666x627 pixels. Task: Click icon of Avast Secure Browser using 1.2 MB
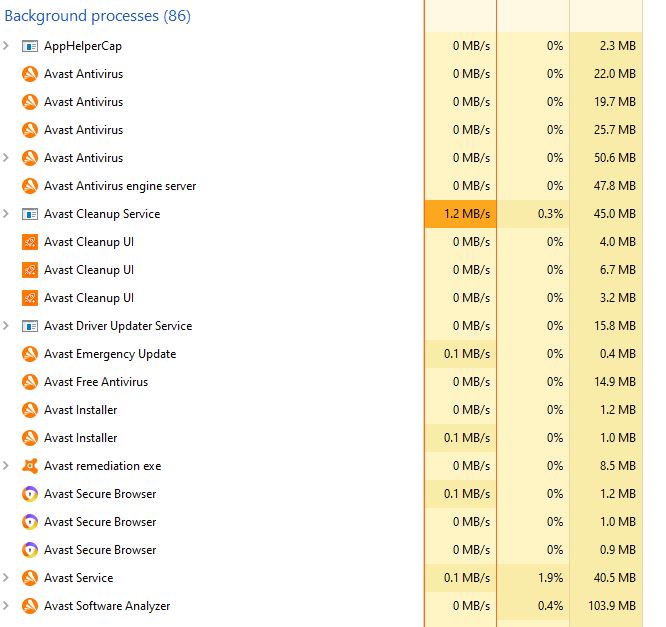[x=30, y=494]
